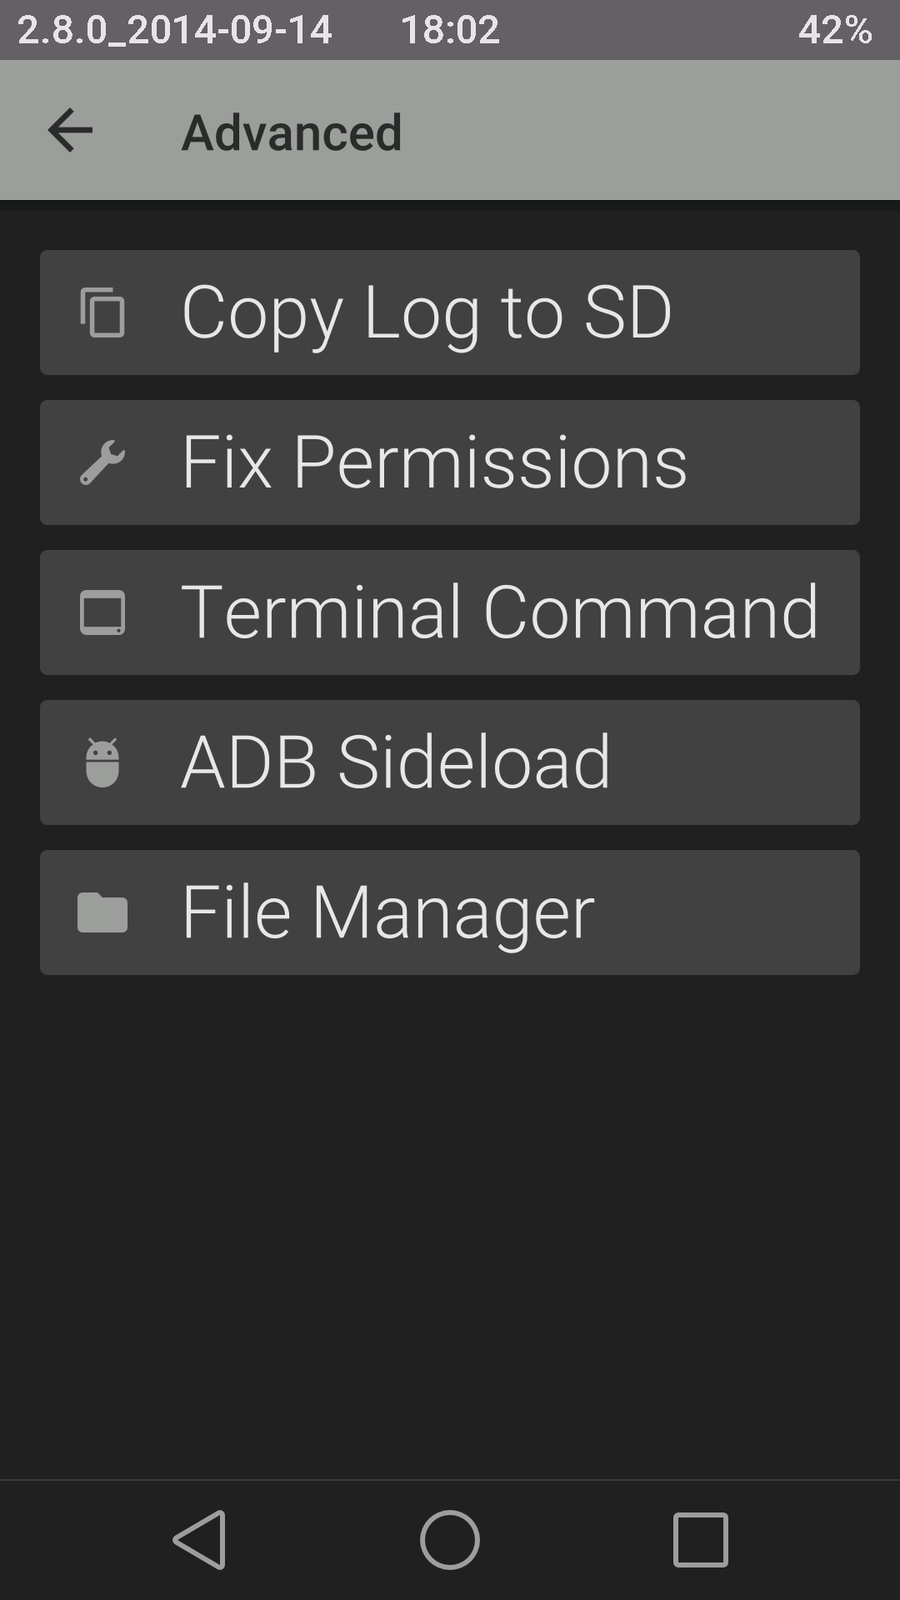The height and width of the screenshot is (1600, 900).
Task: Tap the square recent apps button
Action: tap(700, 1539)
